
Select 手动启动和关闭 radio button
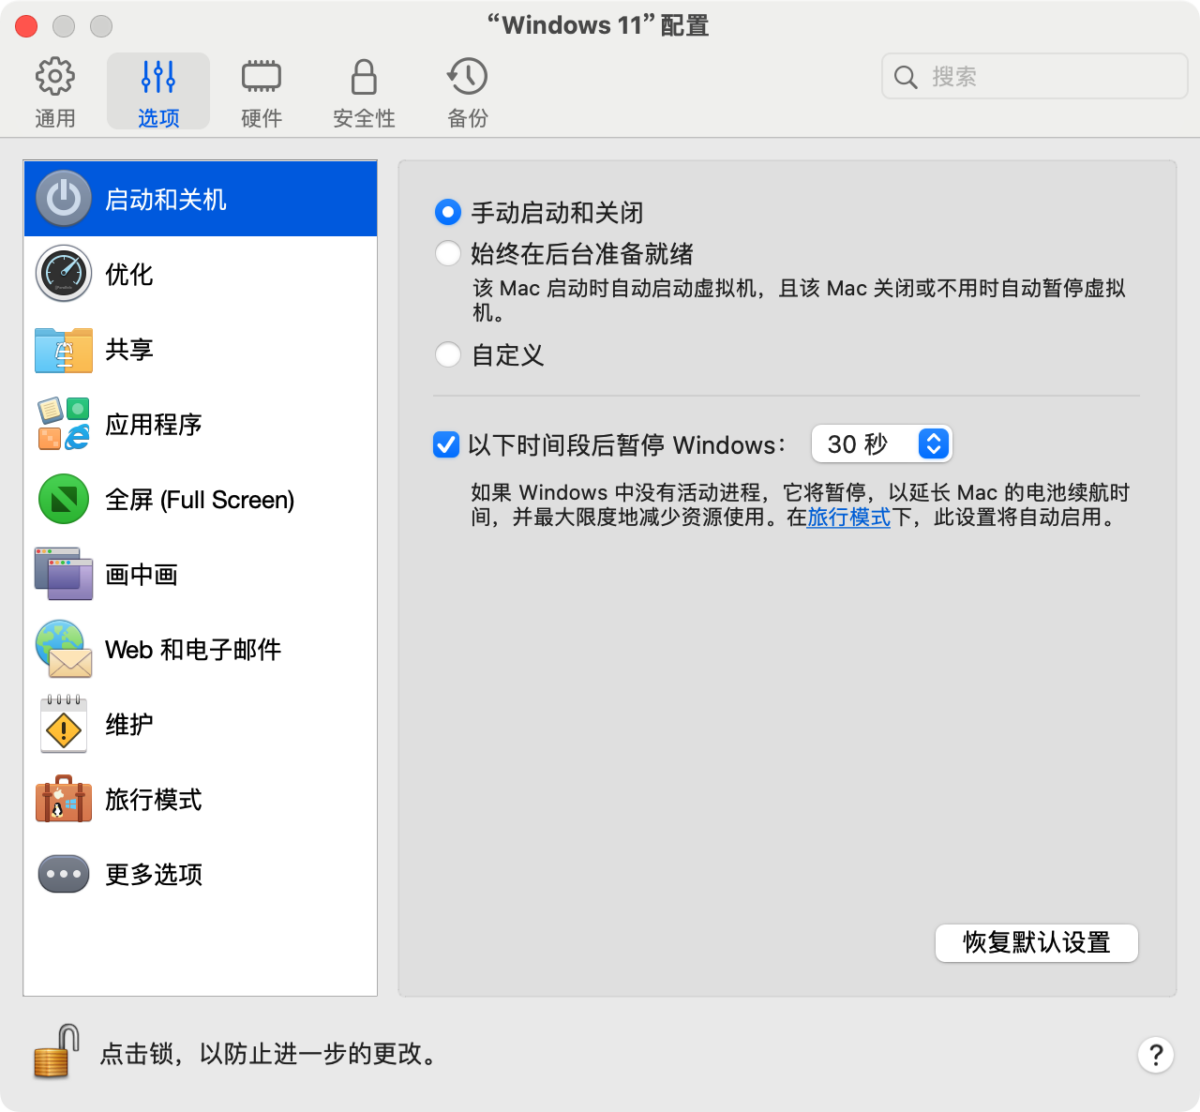448,212
